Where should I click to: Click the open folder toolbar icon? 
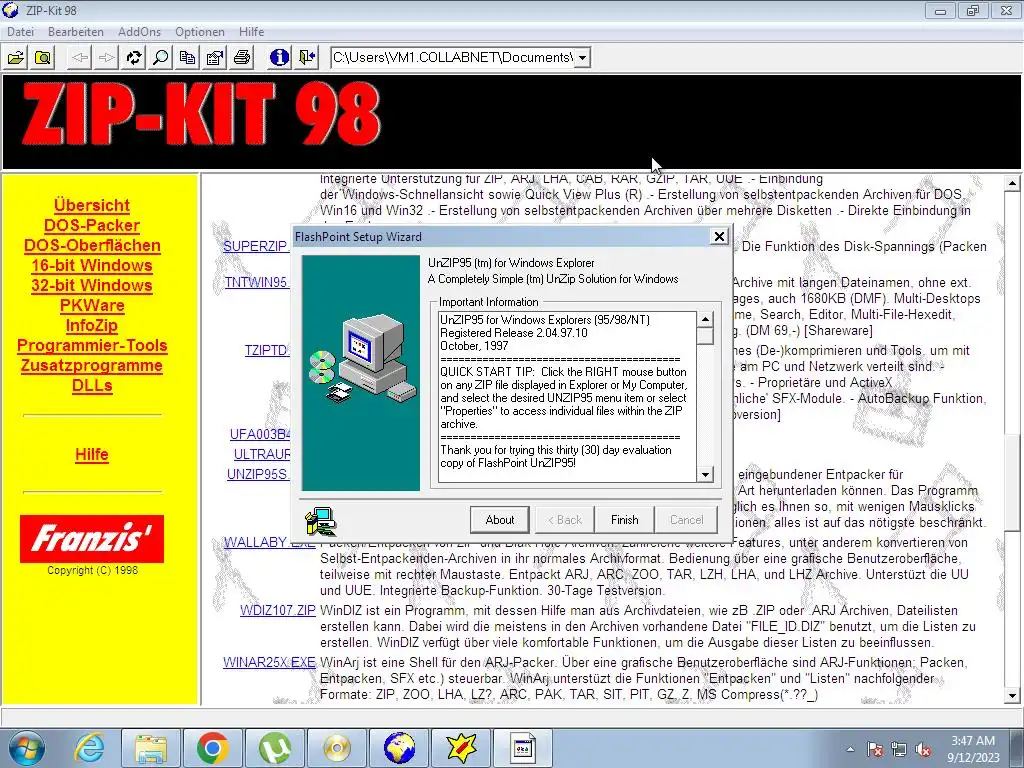point(16,57)
